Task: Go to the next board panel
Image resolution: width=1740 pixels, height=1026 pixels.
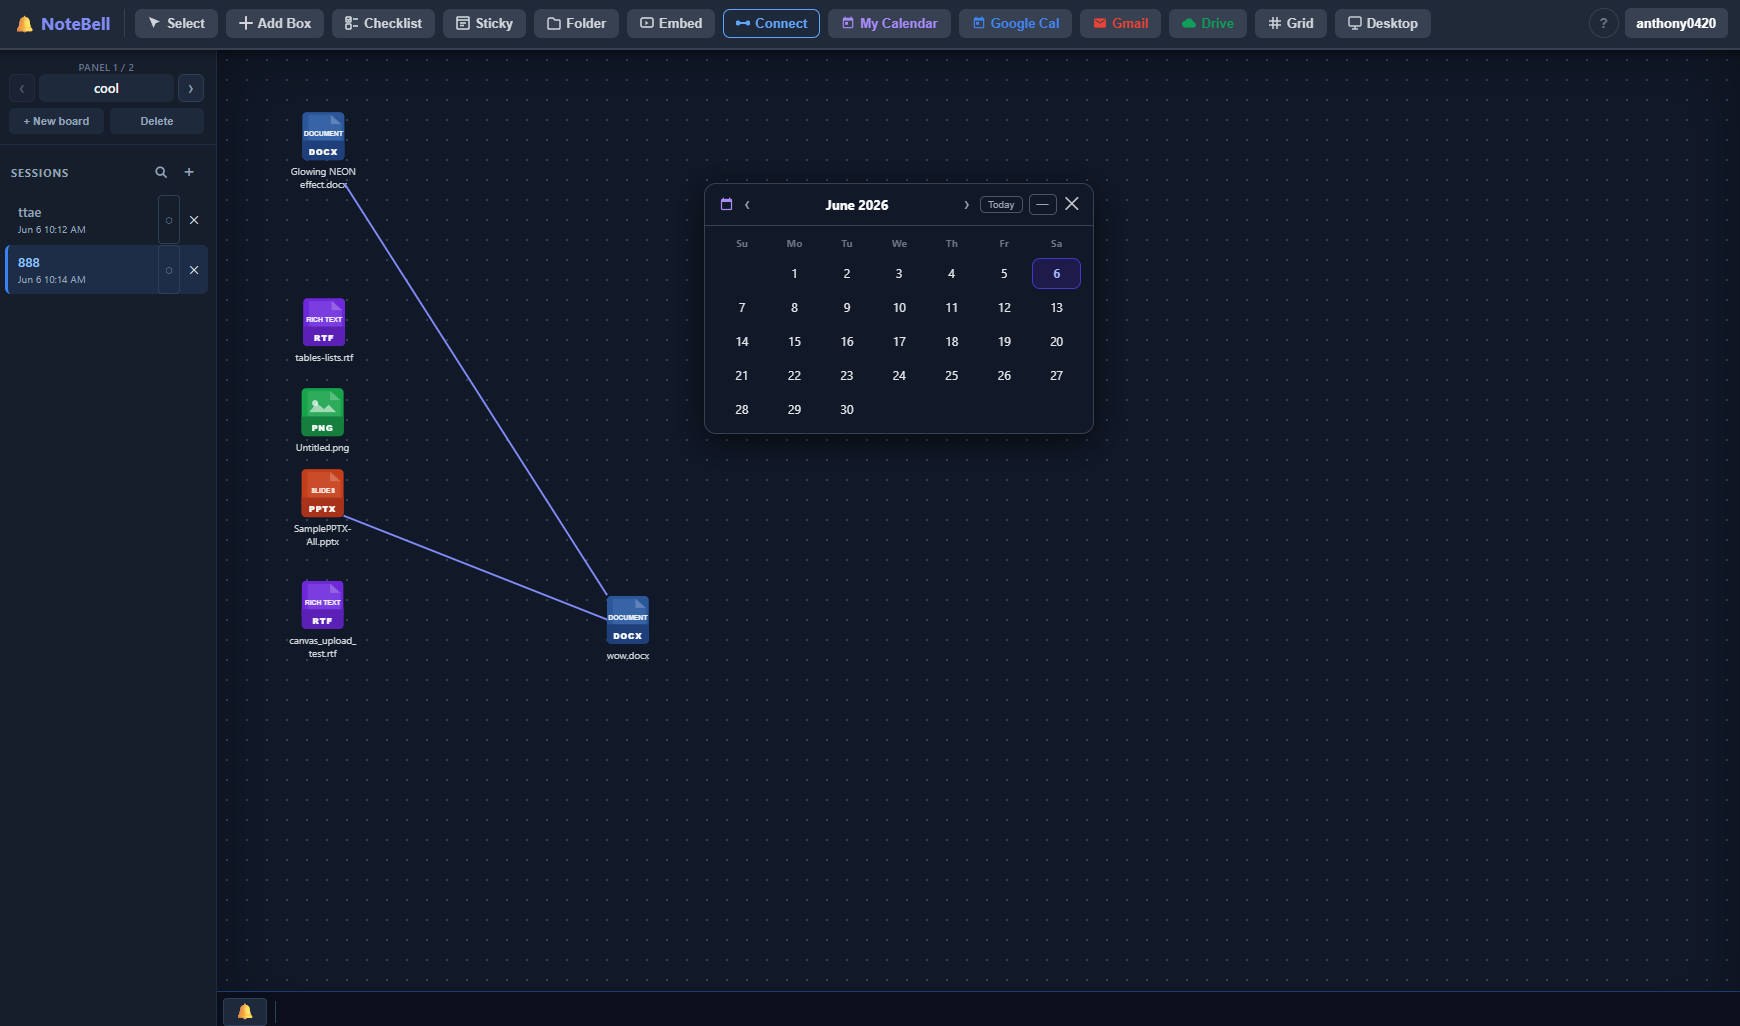Action: click(191, 88)
